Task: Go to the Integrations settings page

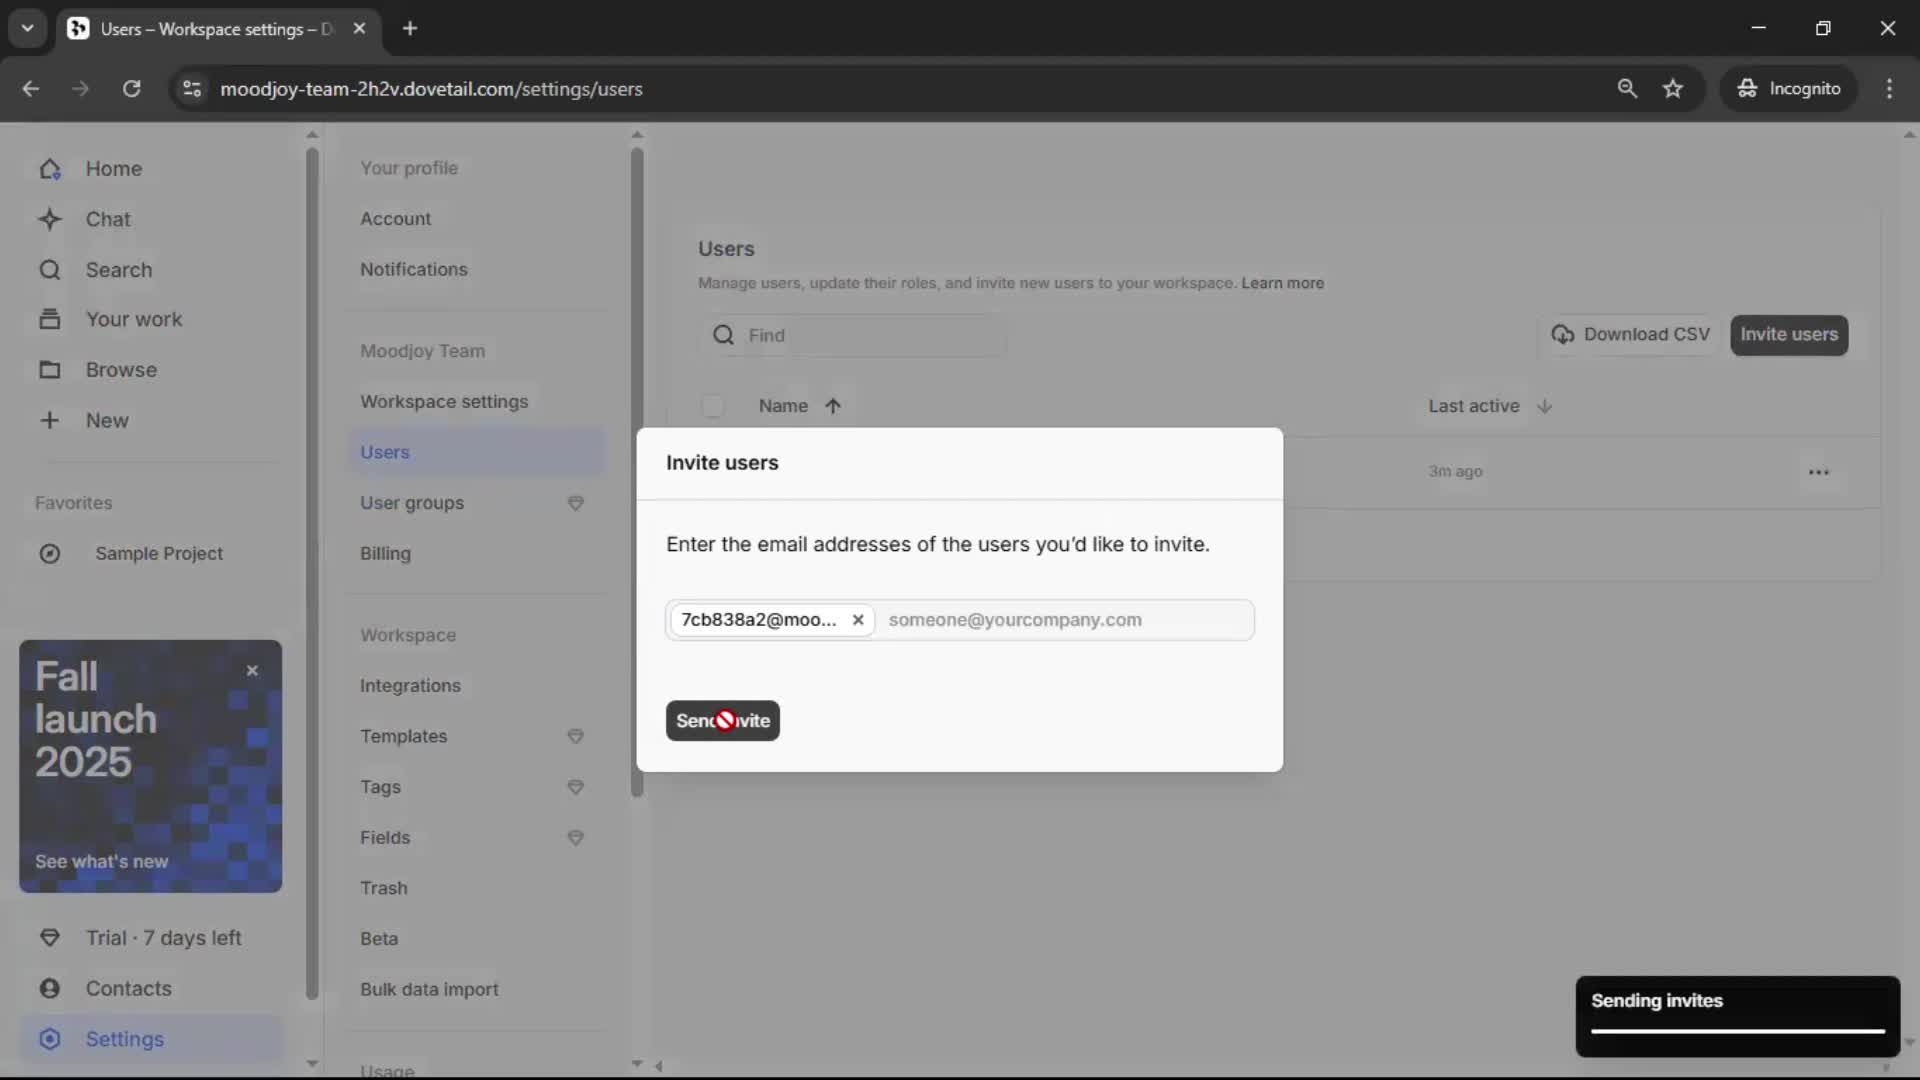Action: pyautogui.click(x=410, y=686)
